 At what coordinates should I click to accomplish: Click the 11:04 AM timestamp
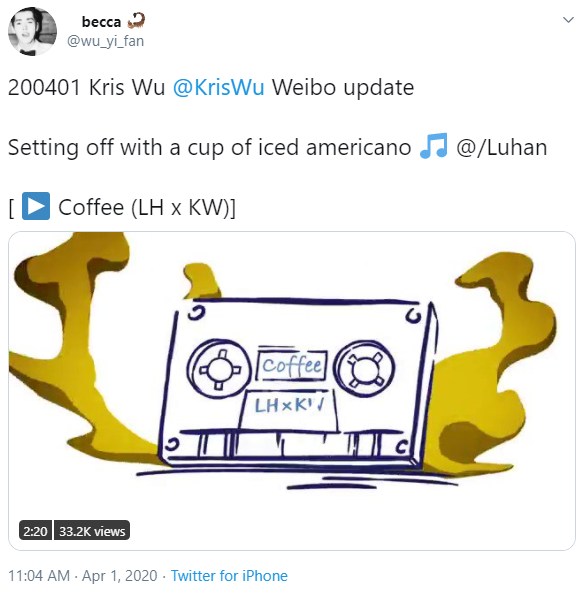(39, 576)
